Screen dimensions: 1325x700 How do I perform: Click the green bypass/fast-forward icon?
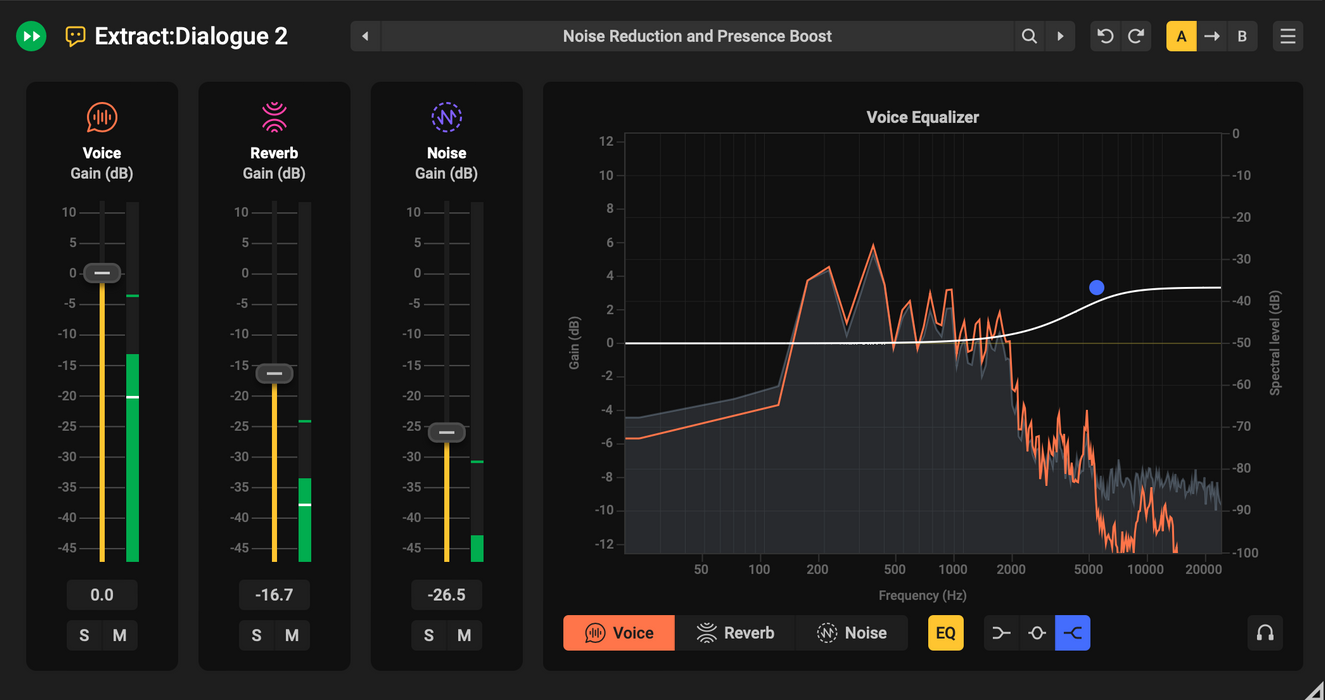pyautogui.click(x=31, y=37)
